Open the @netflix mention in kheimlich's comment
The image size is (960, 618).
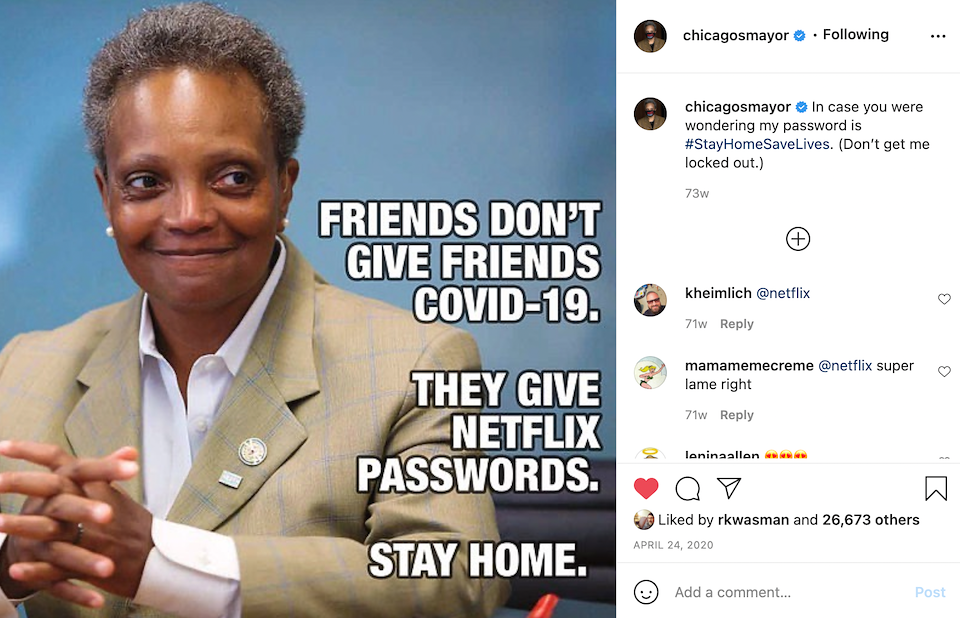click(x=783, y=293)
